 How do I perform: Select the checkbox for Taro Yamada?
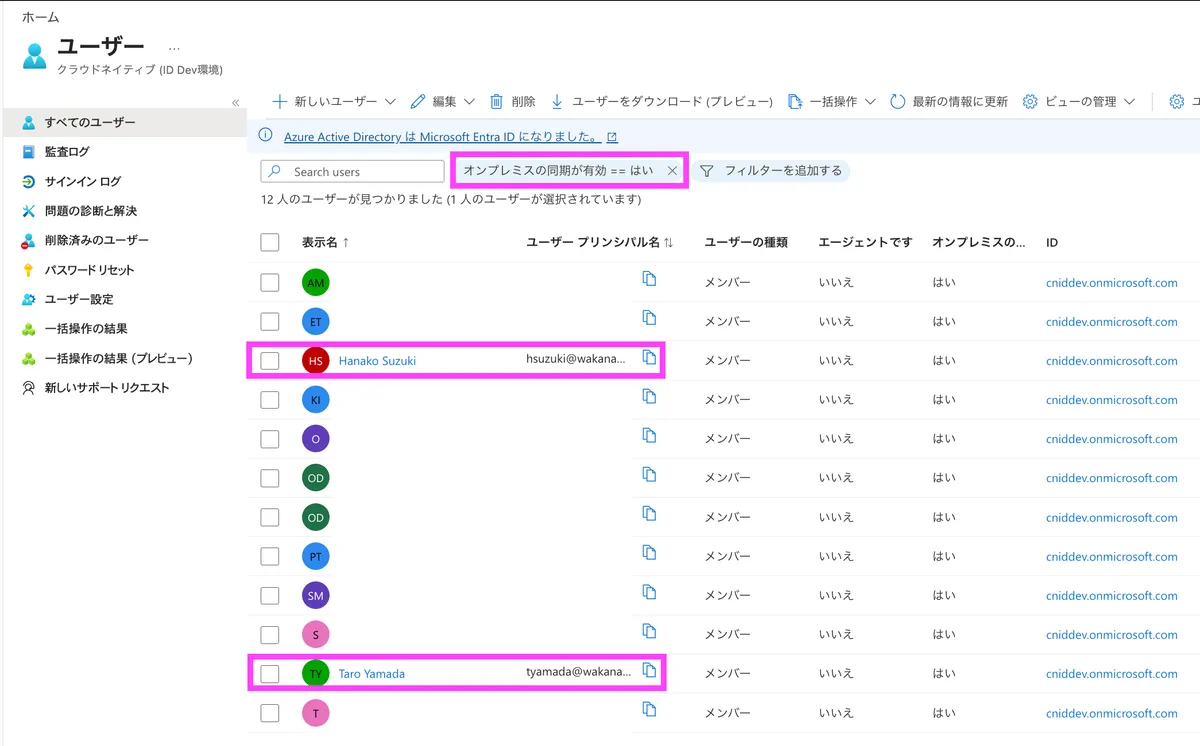270,674
